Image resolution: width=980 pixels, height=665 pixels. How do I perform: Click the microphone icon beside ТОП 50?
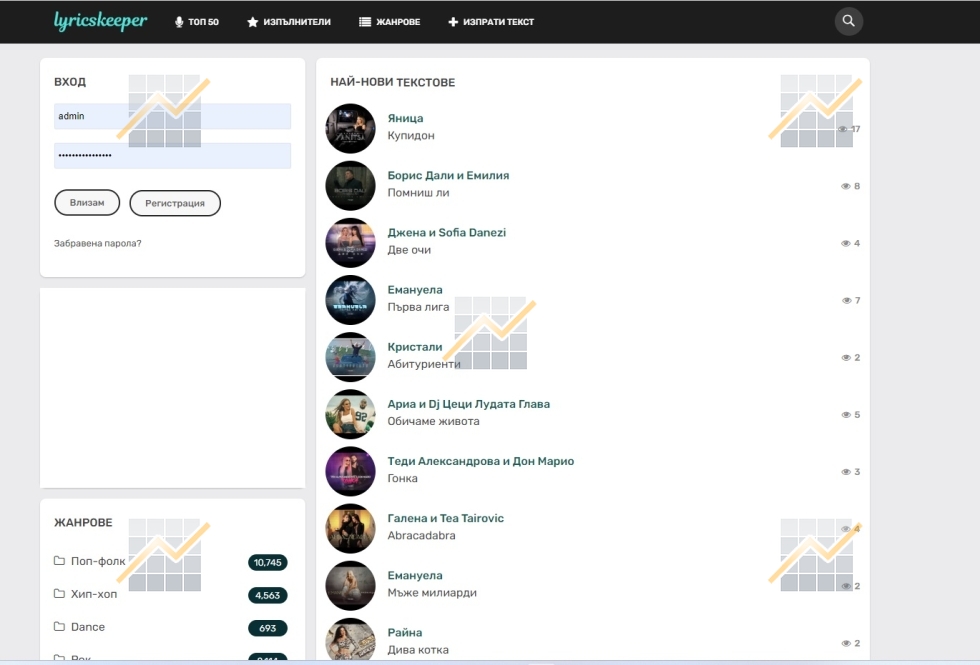click(179, 22)
